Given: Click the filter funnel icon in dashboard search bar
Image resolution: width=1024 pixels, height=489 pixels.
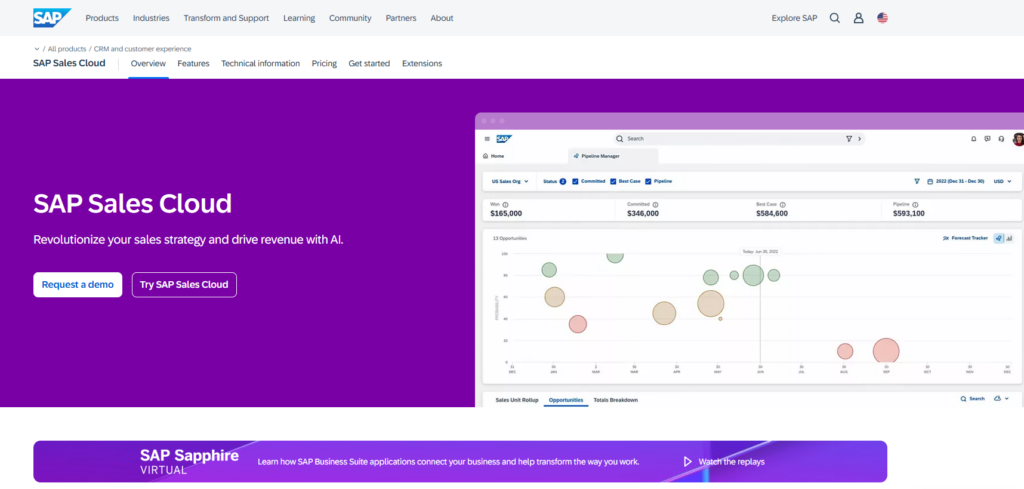Looking at the screenshot, I should click(848, 138).
